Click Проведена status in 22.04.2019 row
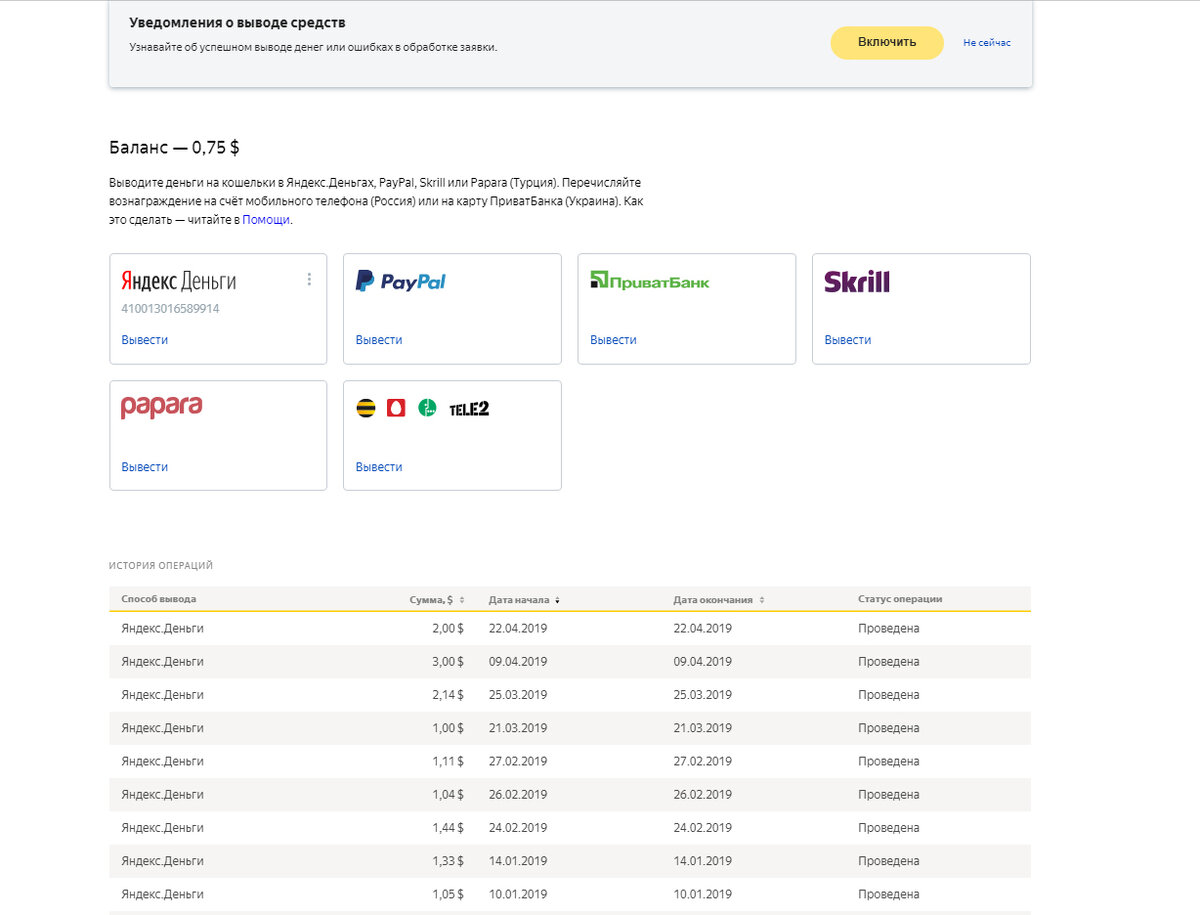Viewport: 1200px width, 915px height. (x=888, y=628)
